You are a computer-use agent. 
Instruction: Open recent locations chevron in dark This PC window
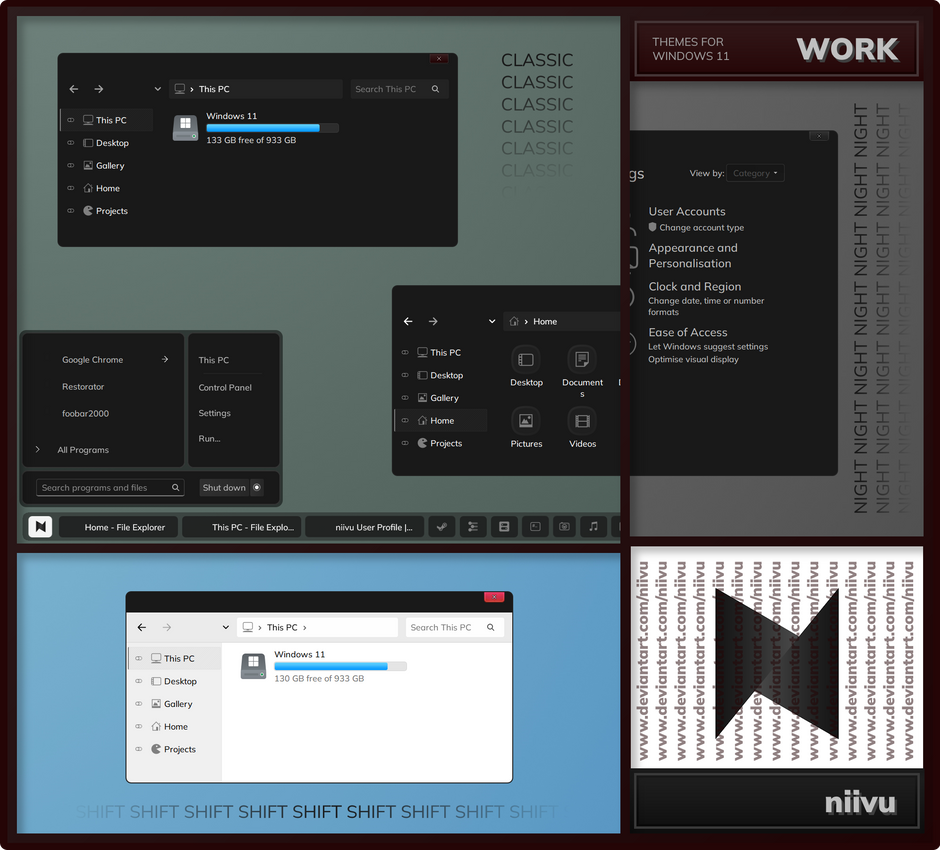pyautogui.click(x=158, y=89)
